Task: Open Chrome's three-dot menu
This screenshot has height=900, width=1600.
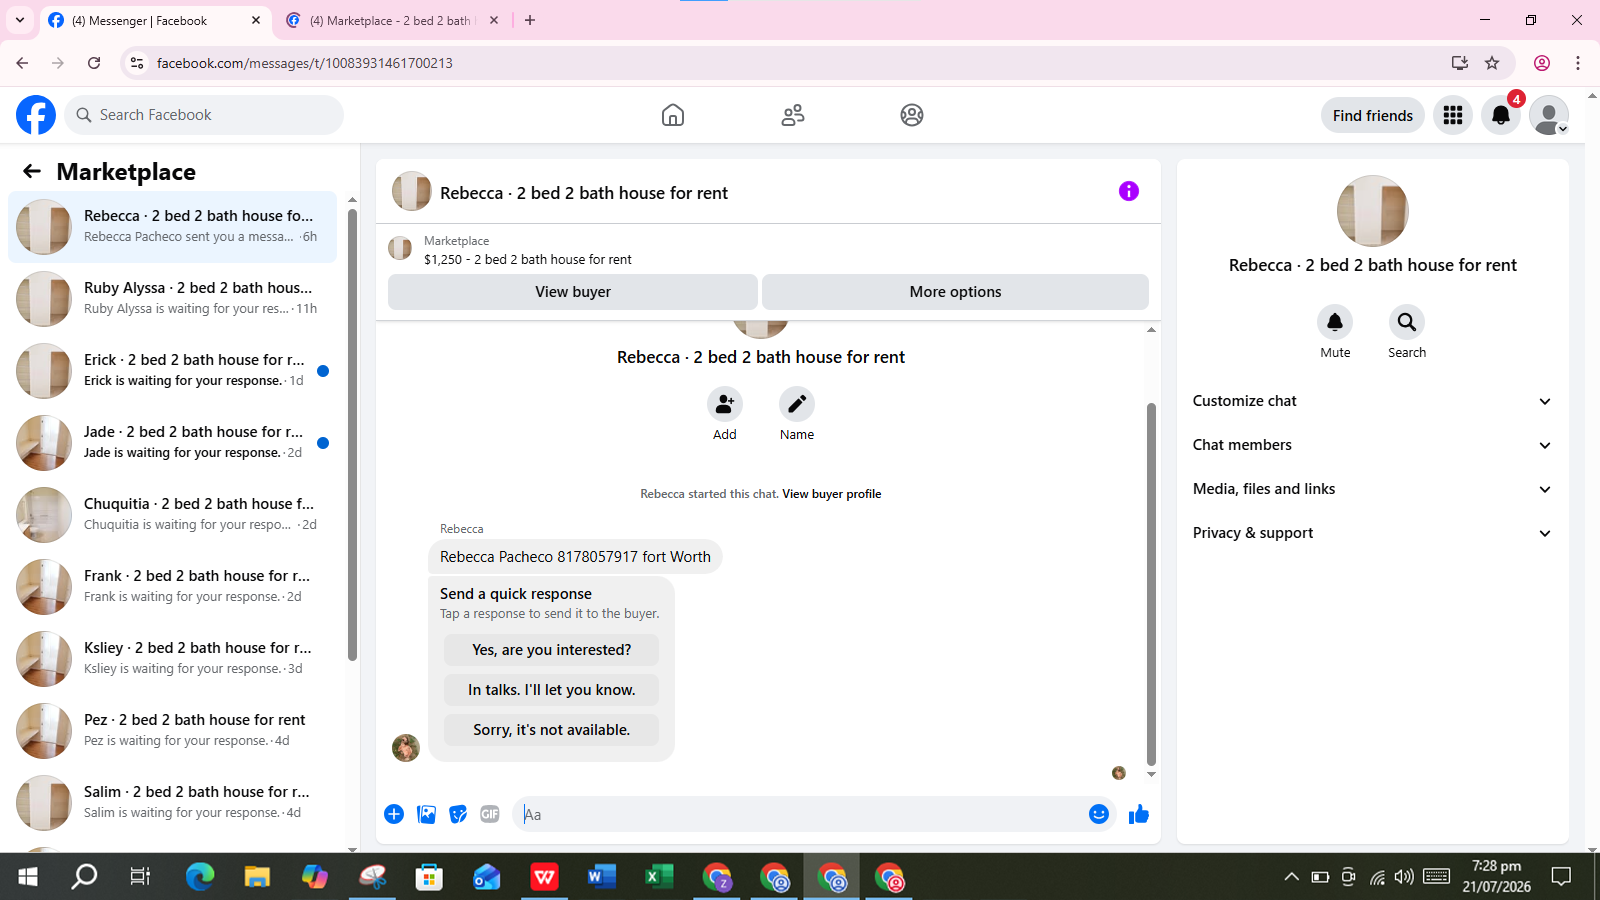Action: click(x=1578, y=63)
